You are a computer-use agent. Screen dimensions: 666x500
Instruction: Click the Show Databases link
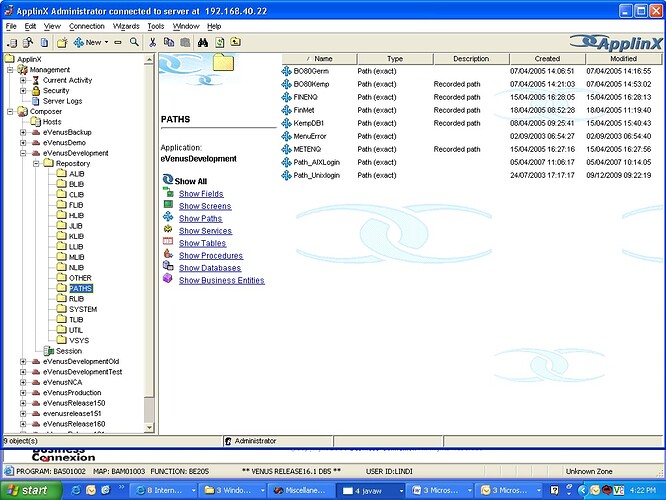pyautogui.click(x=210, y=268)
